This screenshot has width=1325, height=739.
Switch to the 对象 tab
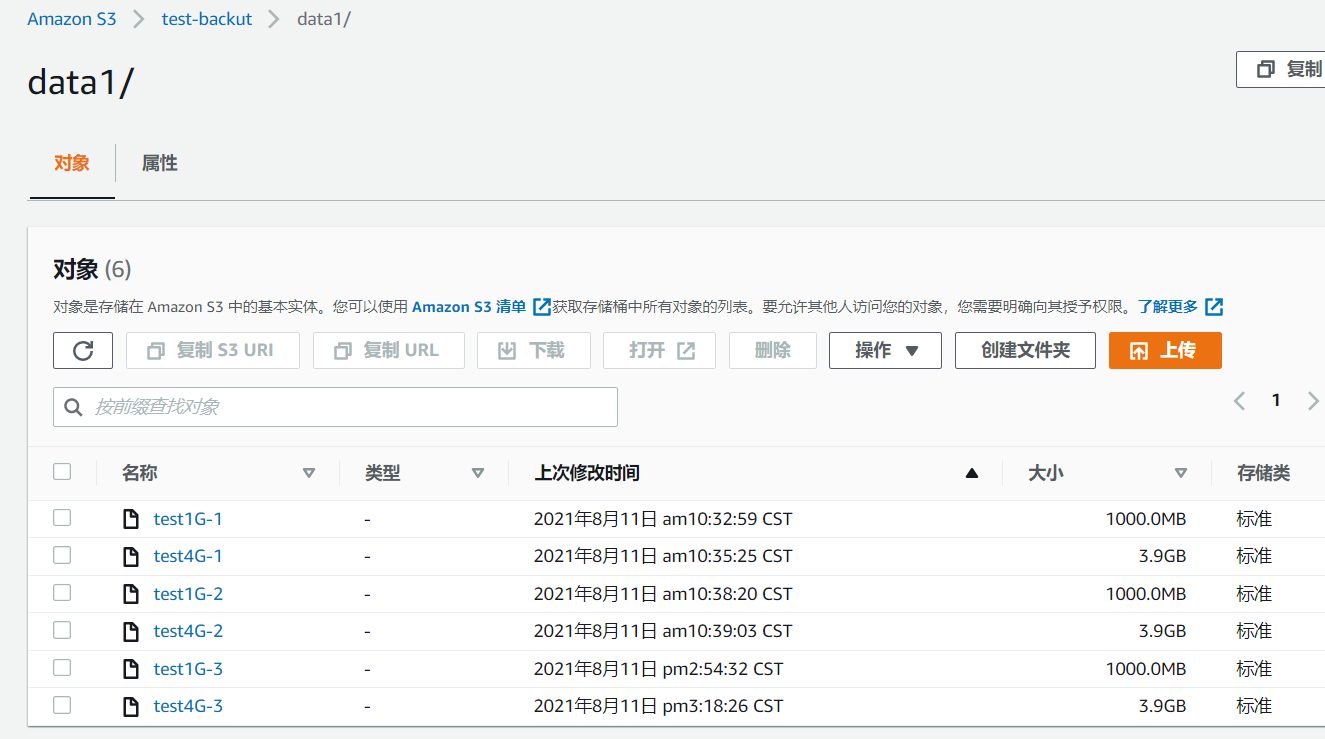coord(72,163)
